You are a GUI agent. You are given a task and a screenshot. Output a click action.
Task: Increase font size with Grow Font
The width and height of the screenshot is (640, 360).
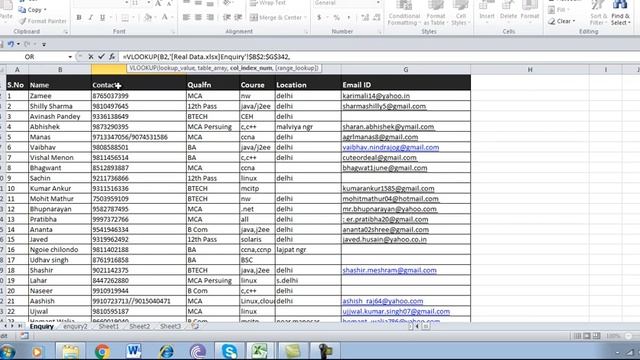point(158,3)
